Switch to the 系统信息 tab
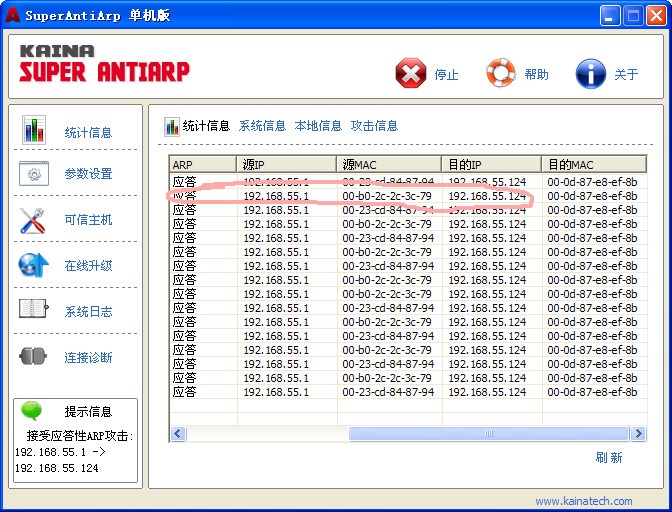 [262, 126]
